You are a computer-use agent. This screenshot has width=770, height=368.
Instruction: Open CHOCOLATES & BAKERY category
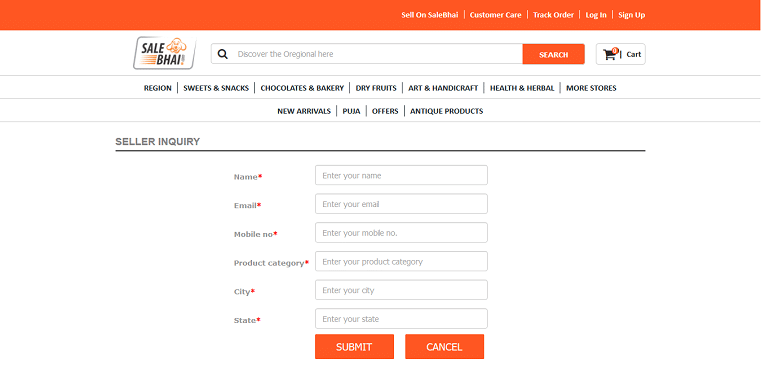coord(302,88)
